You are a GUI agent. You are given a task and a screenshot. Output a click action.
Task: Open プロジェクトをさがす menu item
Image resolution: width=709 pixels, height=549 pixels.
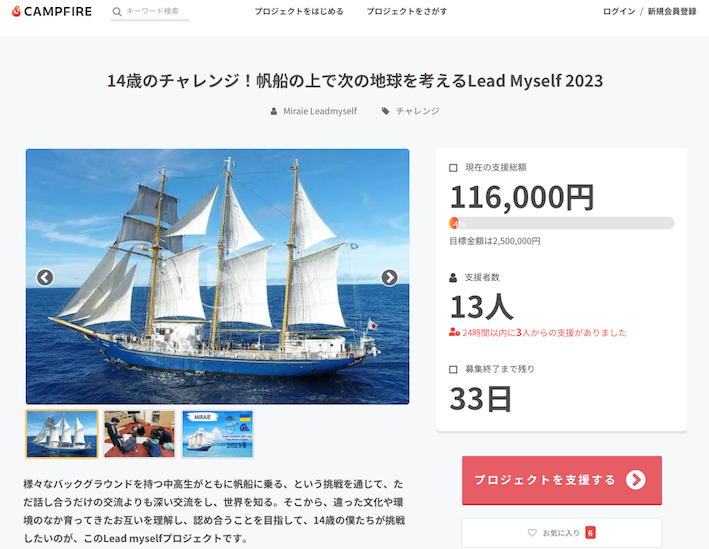pos(406,11)
